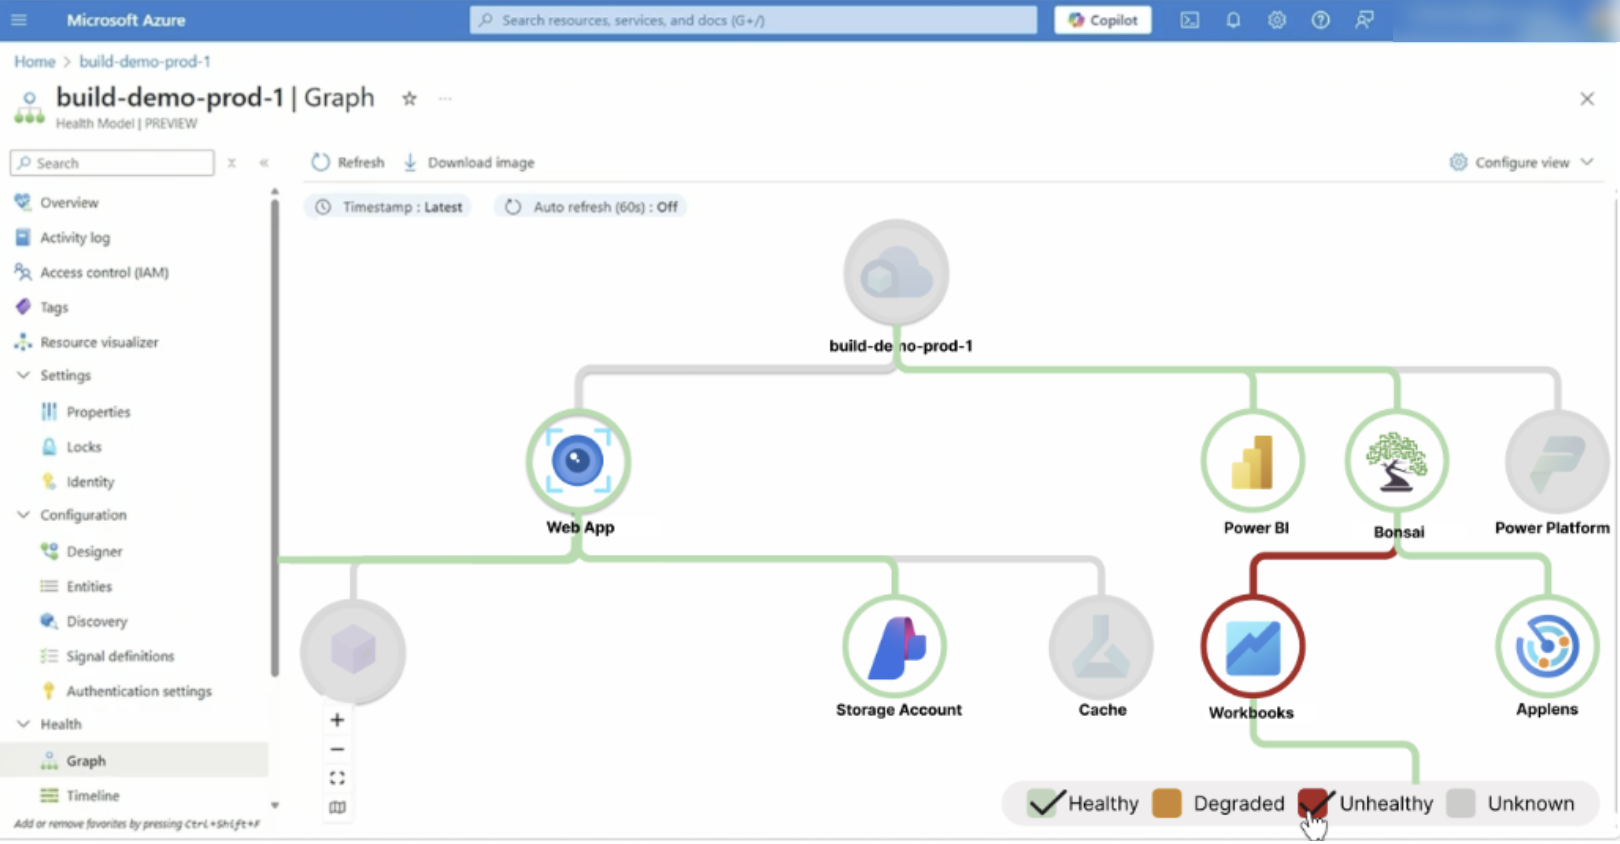
Task: Go to Home breadcrumb link
Action: [x=35, y=61]
